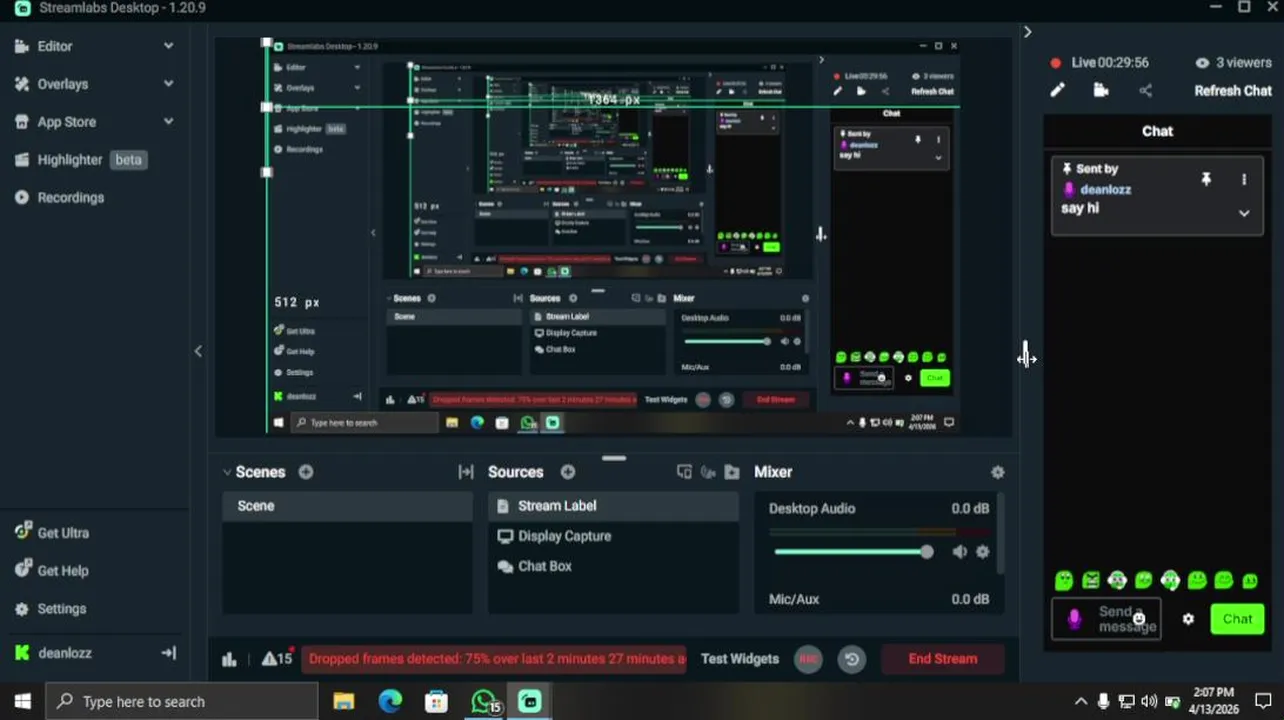
Task: Open chat settings gear icon
Action: pyautogui.click(x=1188, y=619)
